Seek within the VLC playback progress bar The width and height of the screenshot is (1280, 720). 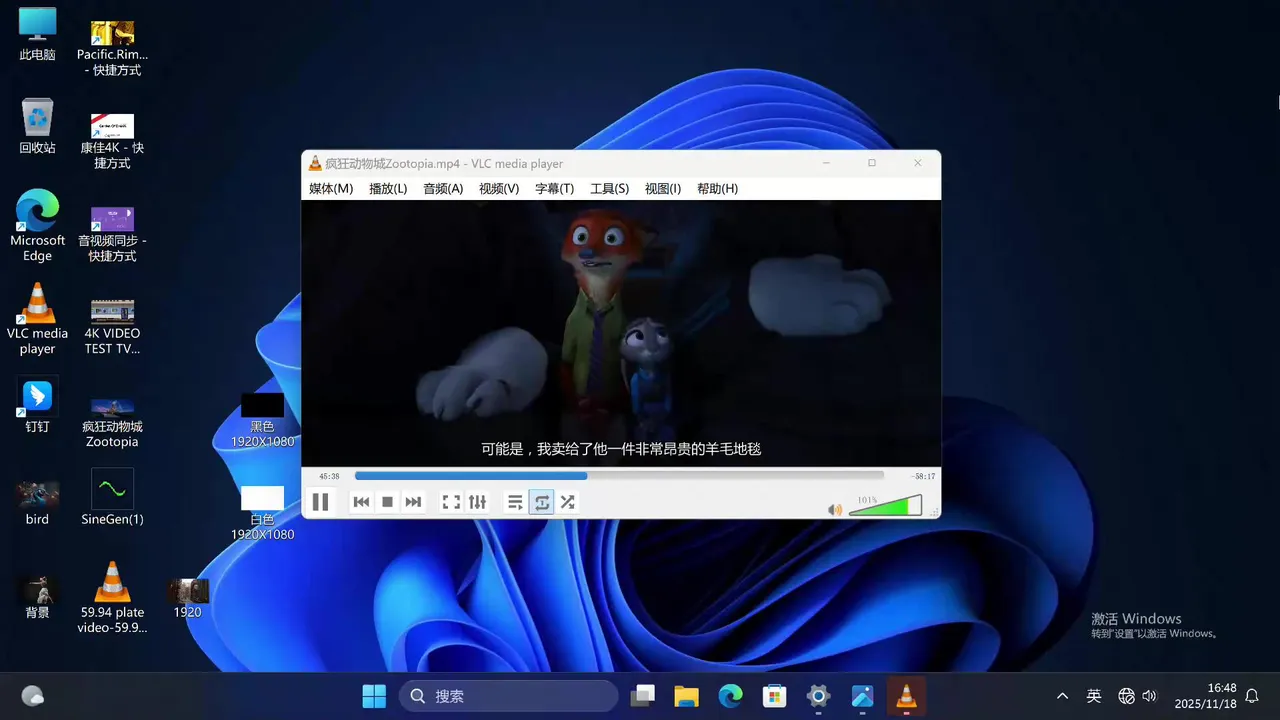click(x=619, y=476)
